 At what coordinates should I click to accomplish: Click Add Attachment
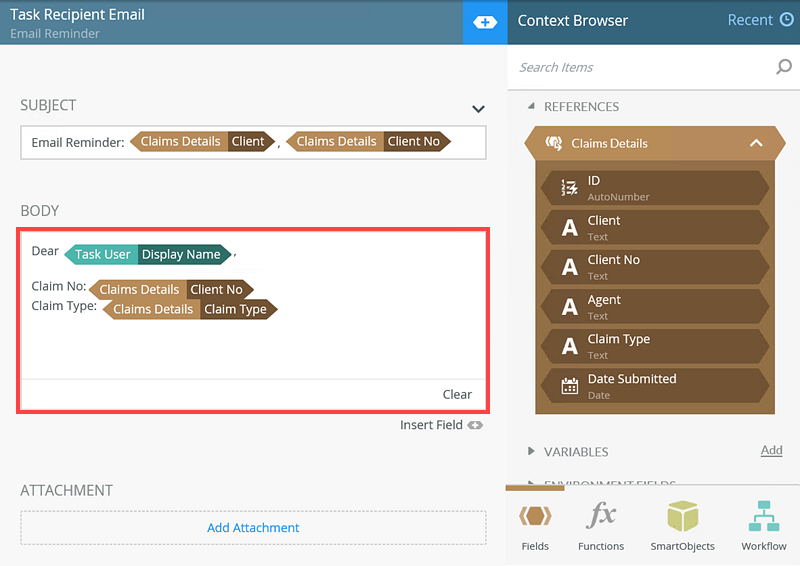click(253, 528)
